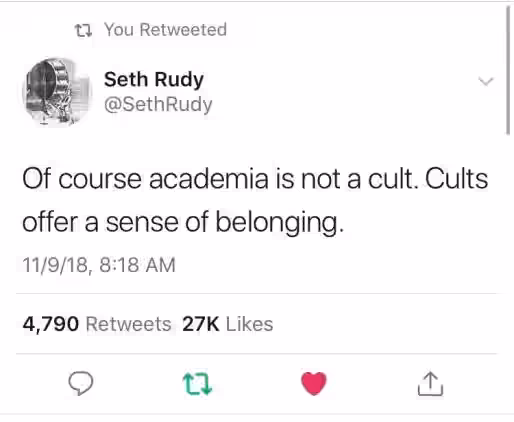Click the 8:18 AM time in the timestamp
514x422 pixels.
click(x=137, y=265)
